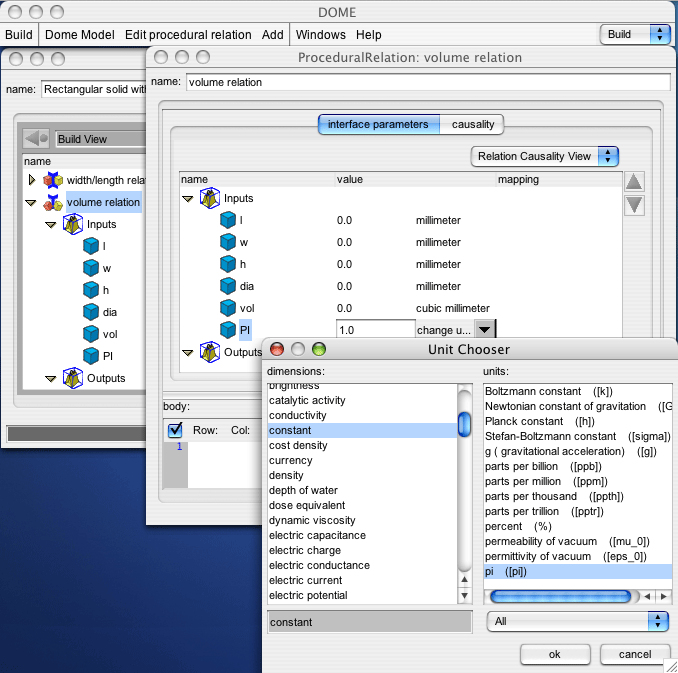Open the Build menu
678x673 pixels.
click(19, 35)
